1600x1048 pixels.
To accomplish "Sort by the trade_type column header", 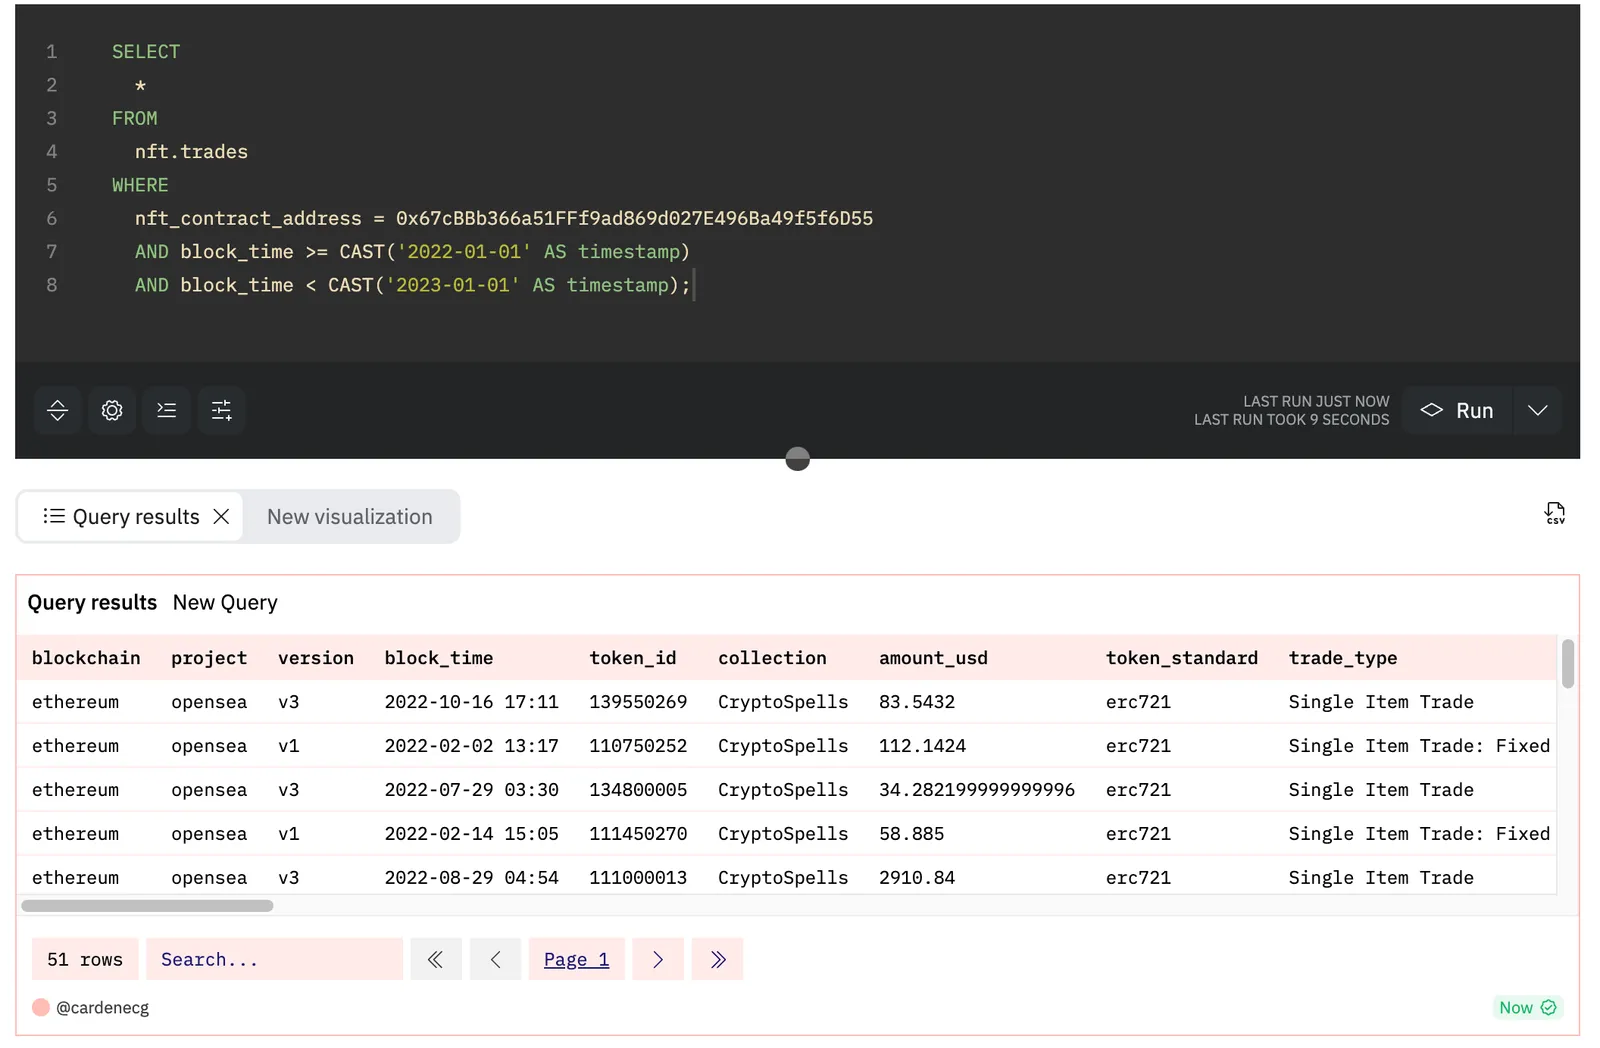I will point(1343,658).
